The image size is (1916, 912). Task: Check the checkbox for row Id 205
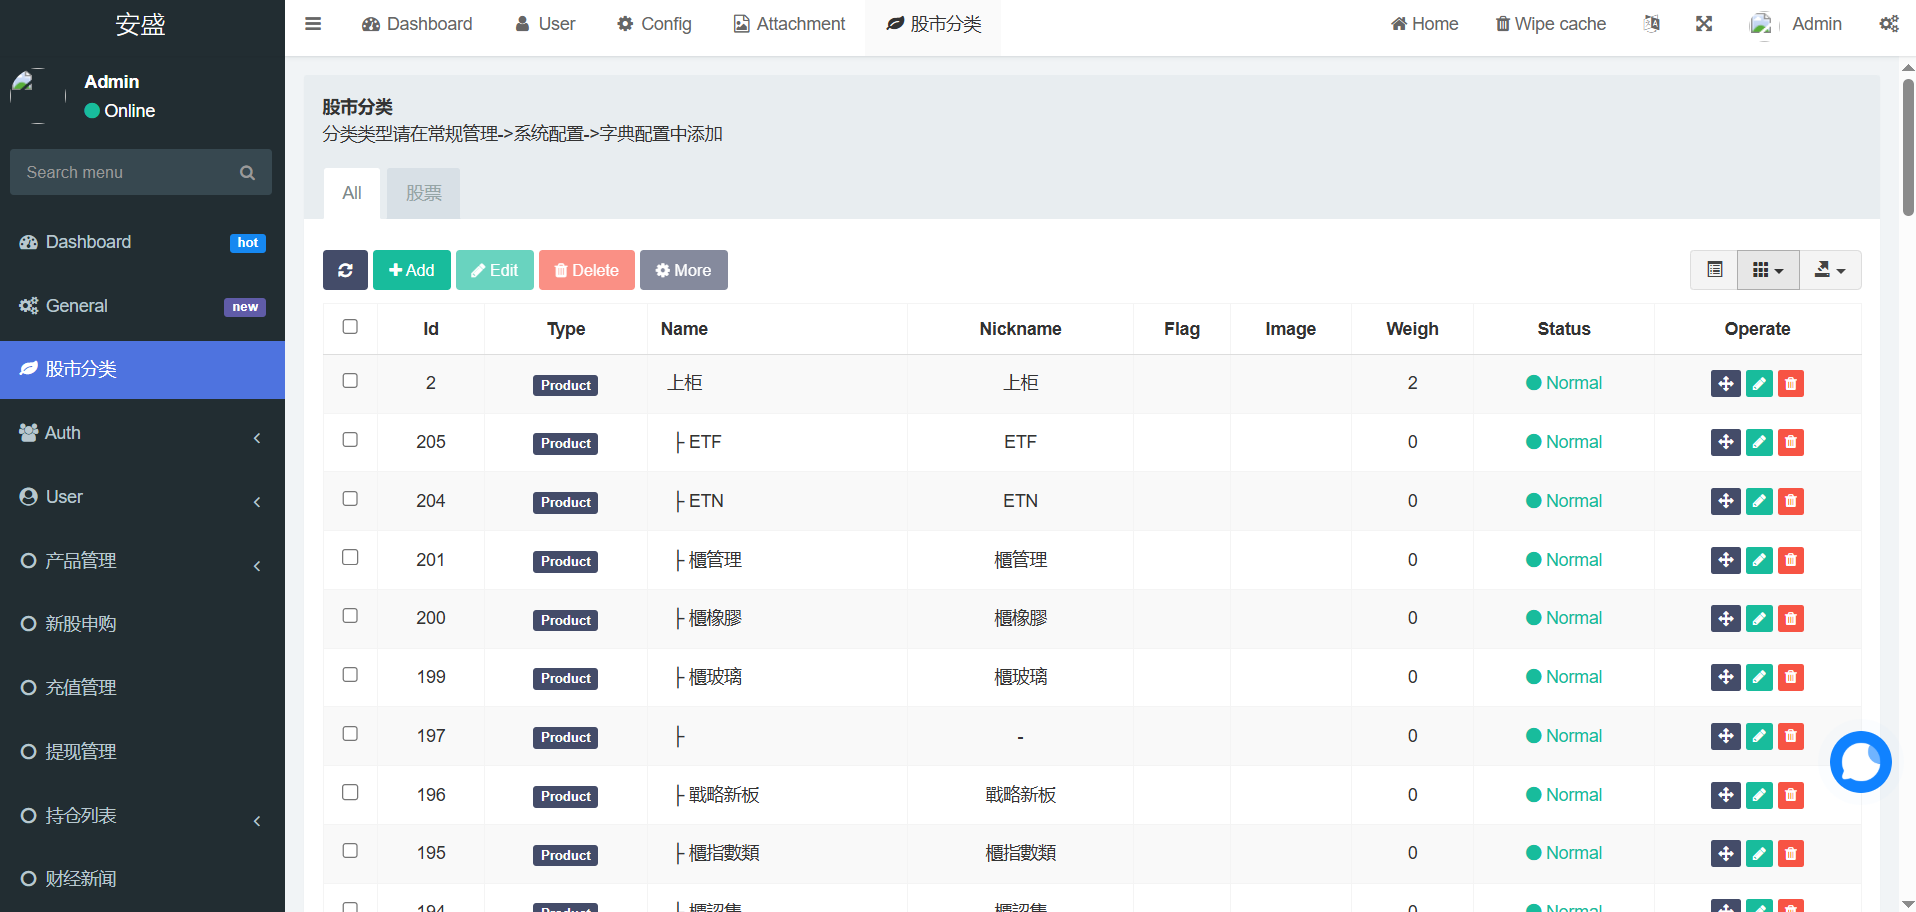point(350,440)
